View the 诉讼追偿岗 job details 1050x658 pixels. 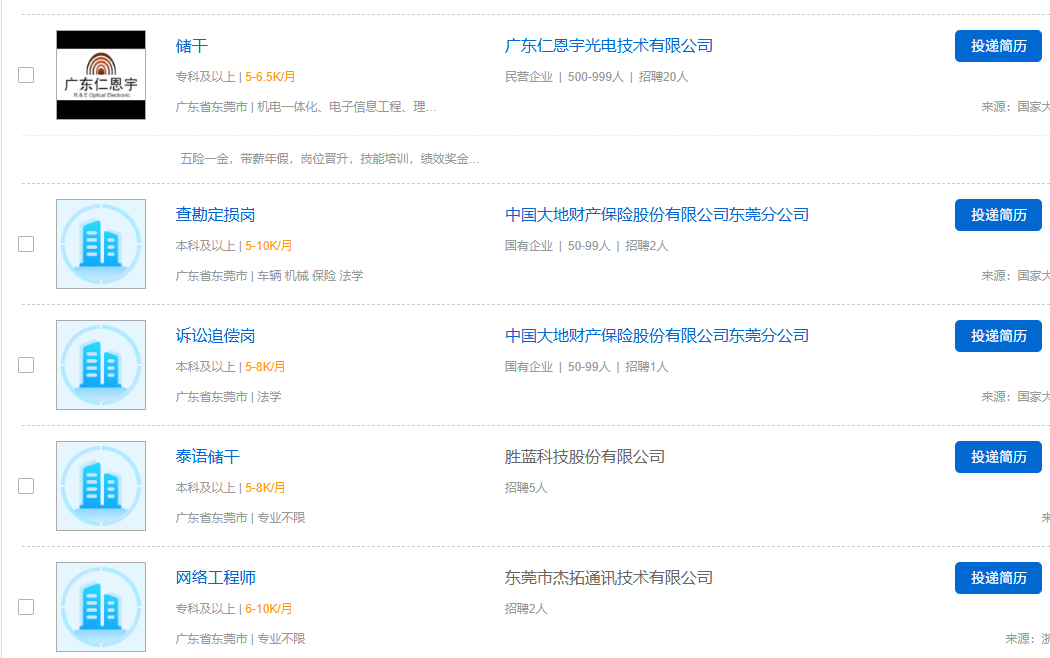[x=216, y=336]
